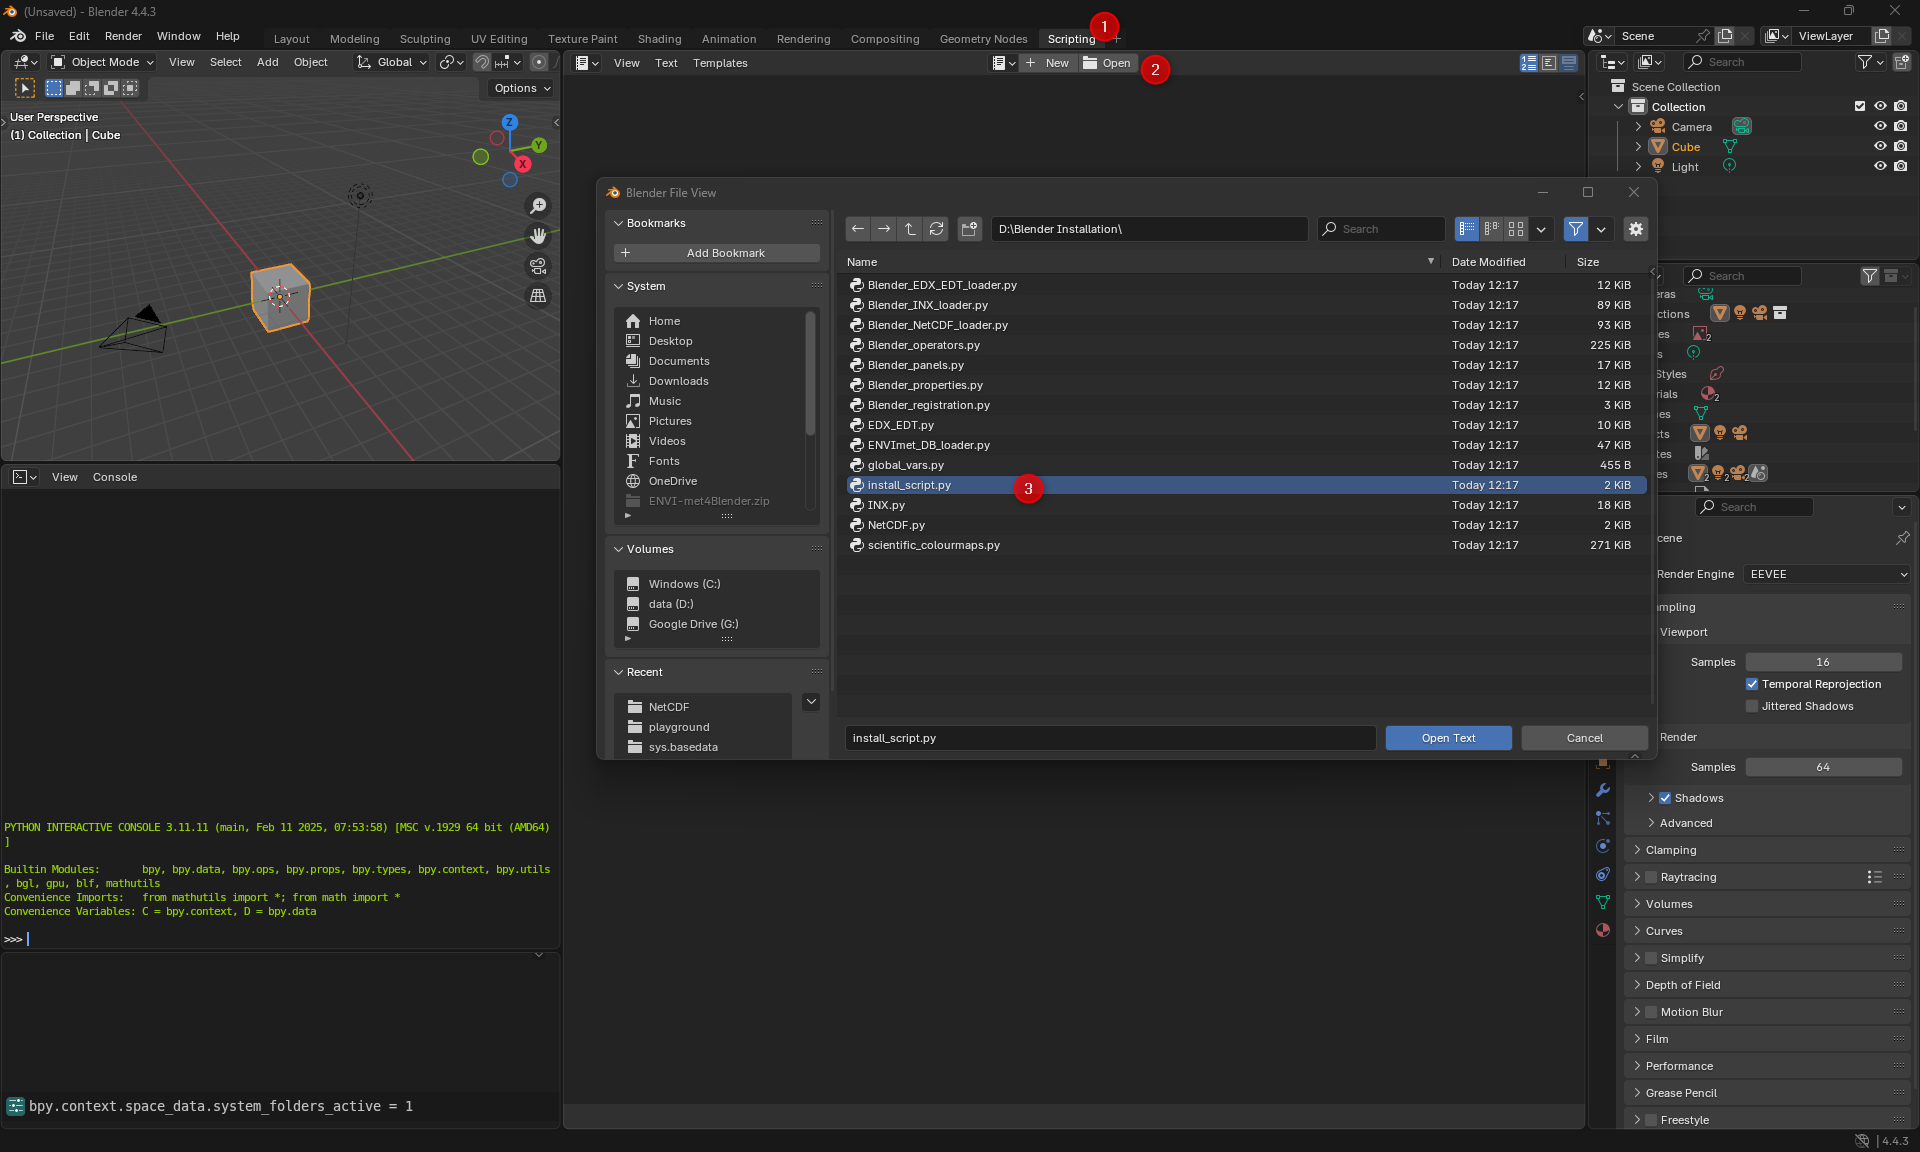1920x1152 pixels.
Task: Click the viewport zoom magnifier icon
Action: pyautogui.click(x=538, y=206)
